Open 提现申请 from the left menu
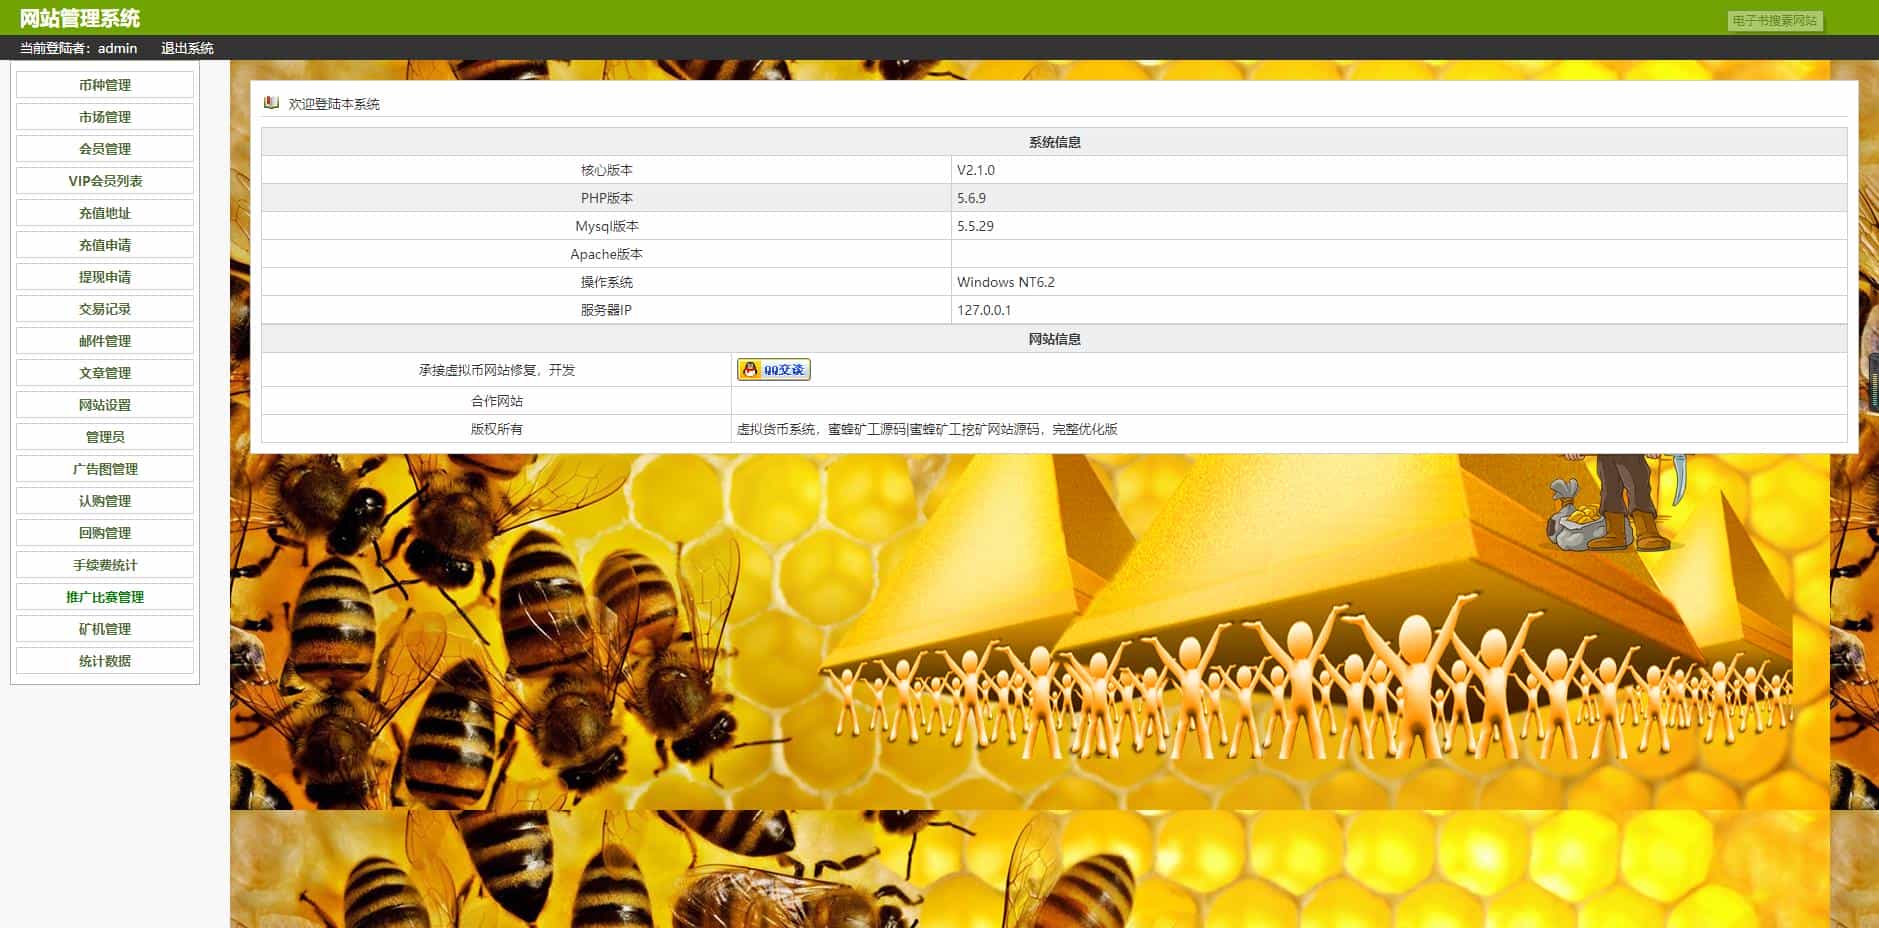This screenshot has width=1879, height=928. tap(105, 277)
